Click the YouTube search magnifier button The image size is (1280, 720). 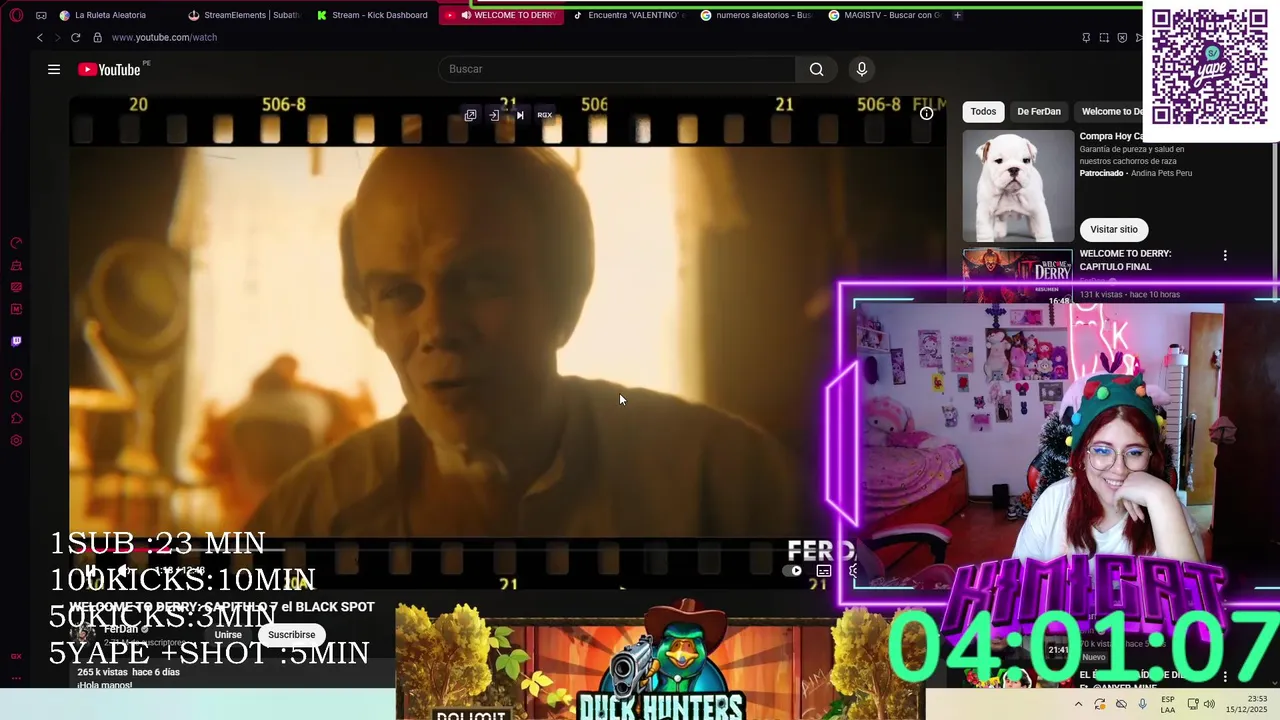pos(817,69)
